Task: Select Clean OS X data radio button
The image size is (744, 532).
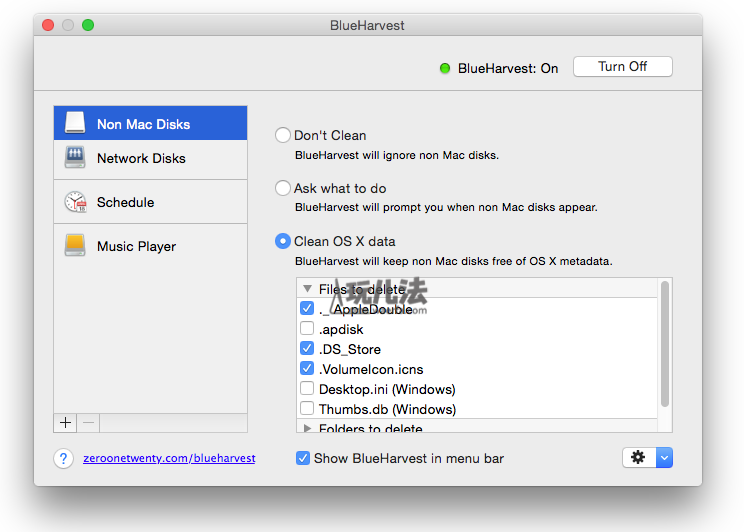Action: coord(283,241)
